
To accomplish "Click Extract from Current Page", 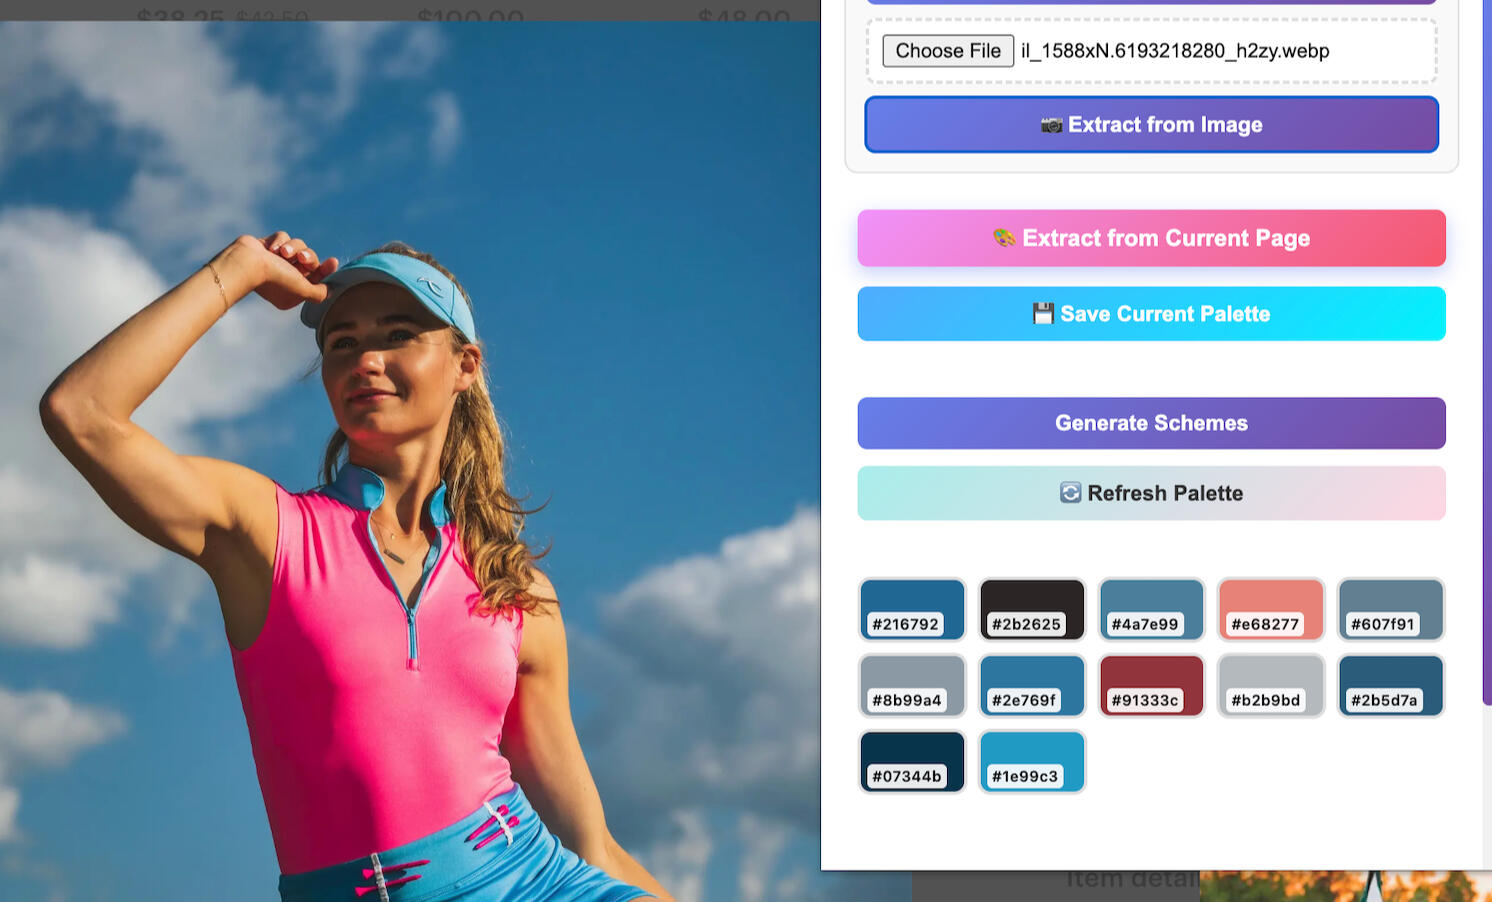I will coord(1151,238).
